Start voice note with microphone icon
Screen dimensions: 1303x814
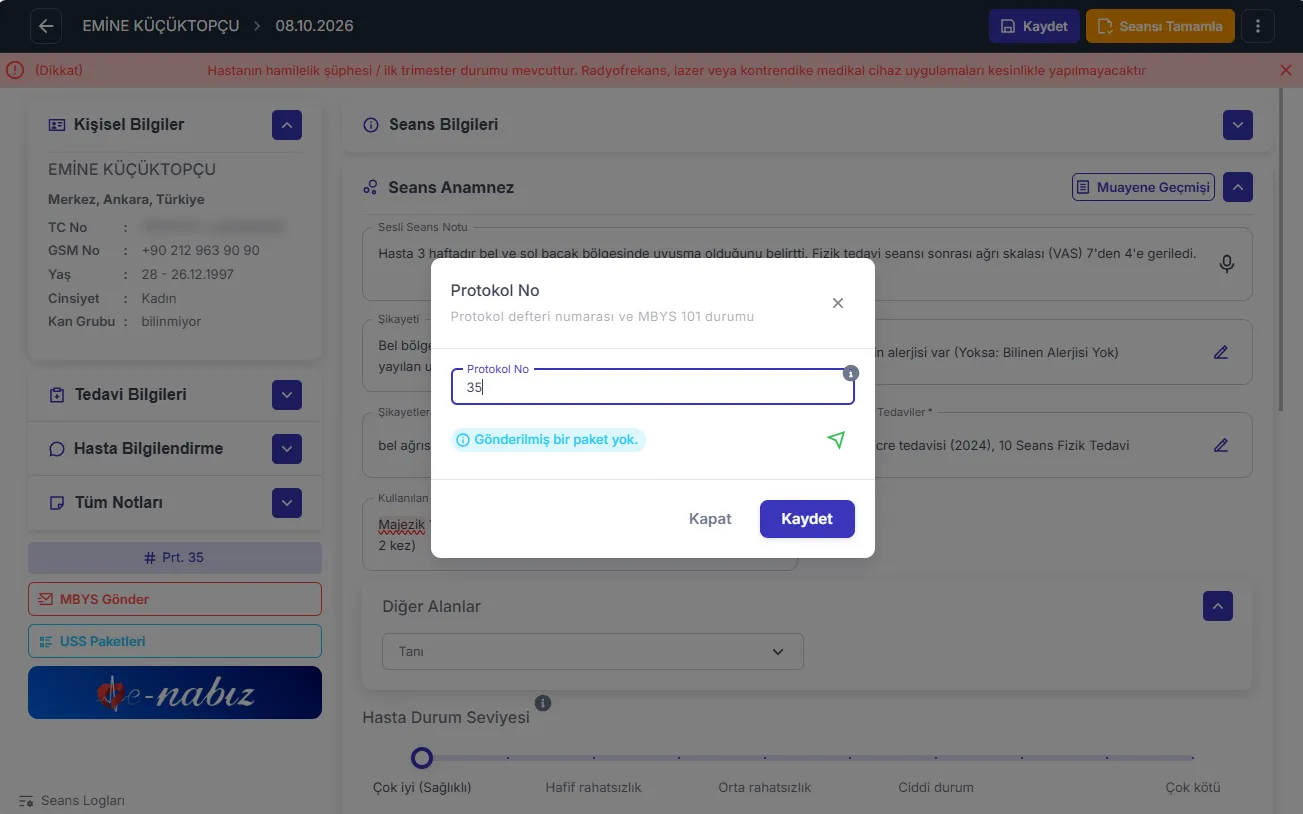1227,264
